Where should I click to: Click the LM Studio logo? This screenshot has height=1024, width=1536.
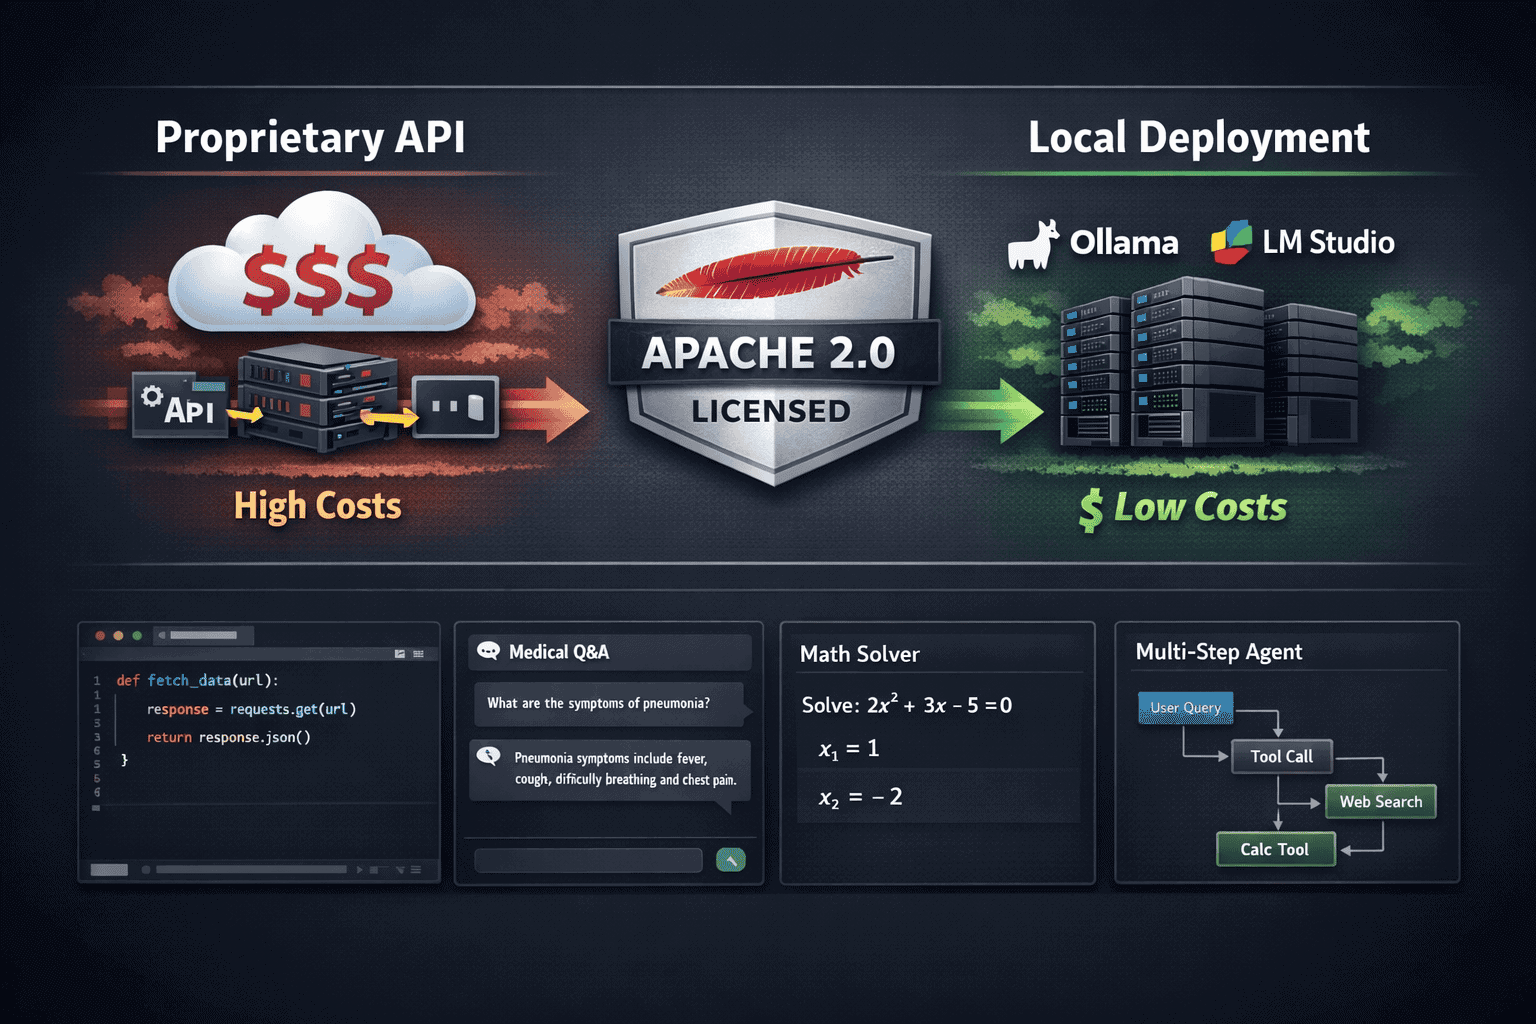(1232, 242)
